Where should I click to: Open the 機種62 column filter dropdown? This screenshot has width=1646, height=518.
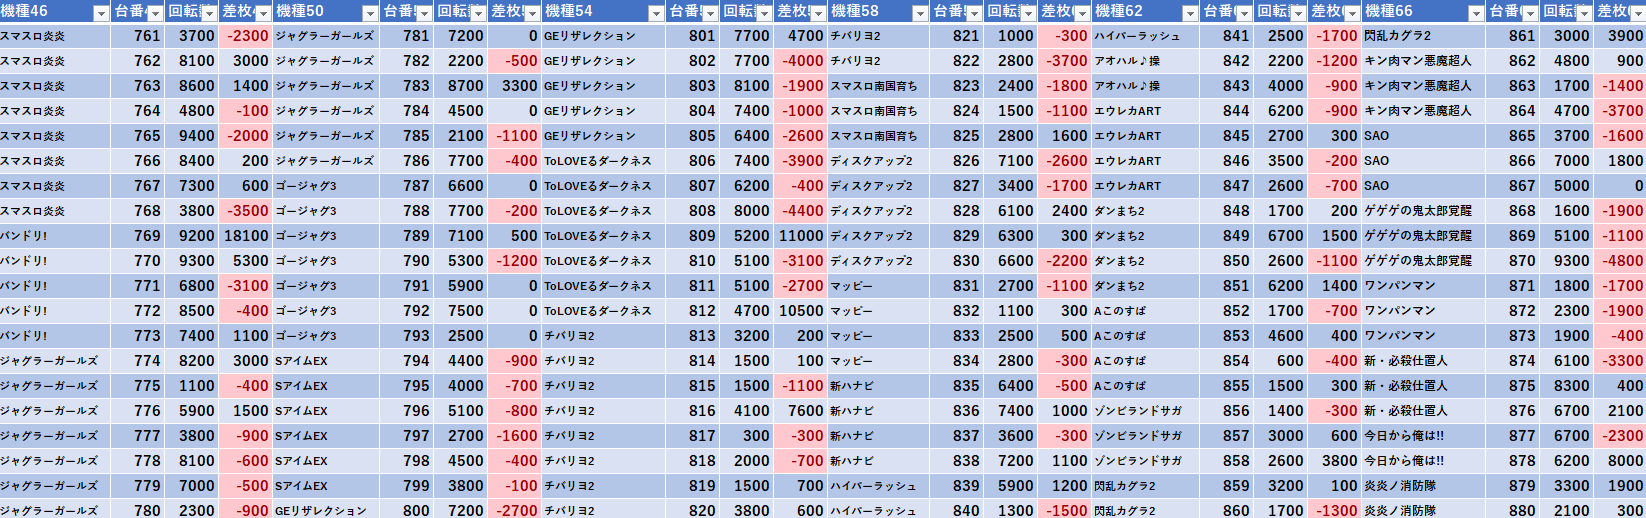coord(1190,13)
